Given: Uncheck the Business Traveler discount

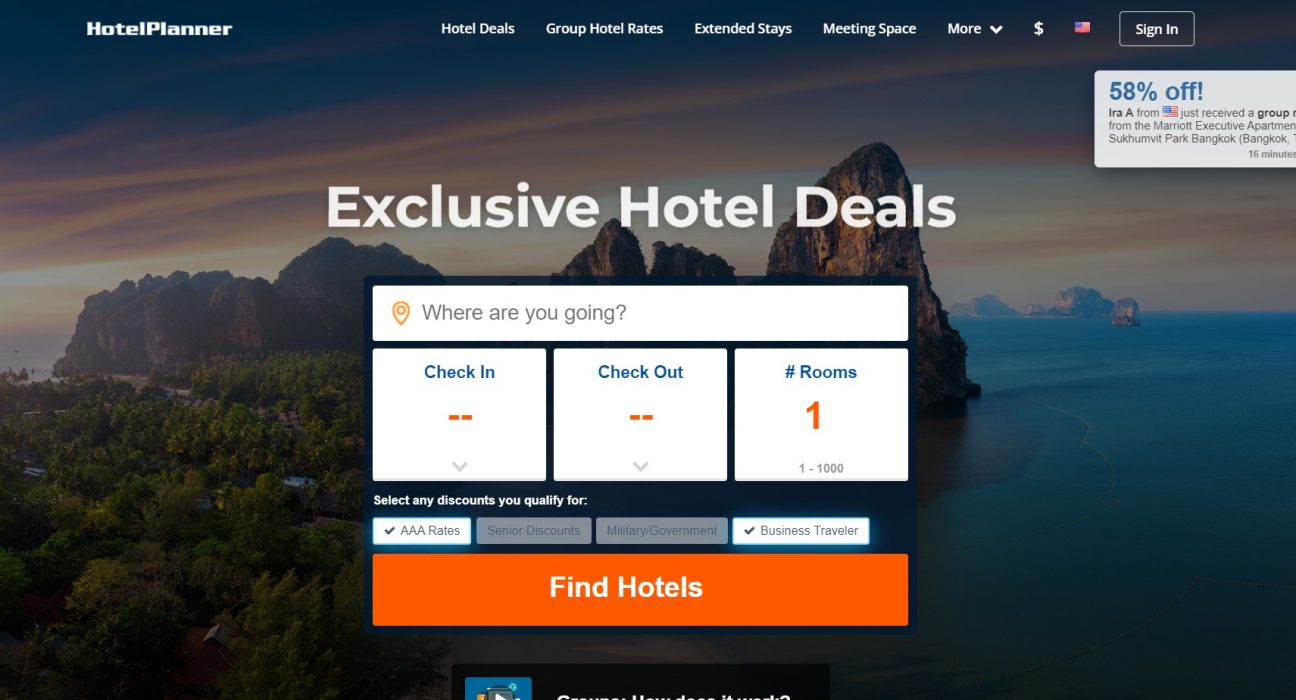Looking at the screenshot, I should [x=801, y=531].
